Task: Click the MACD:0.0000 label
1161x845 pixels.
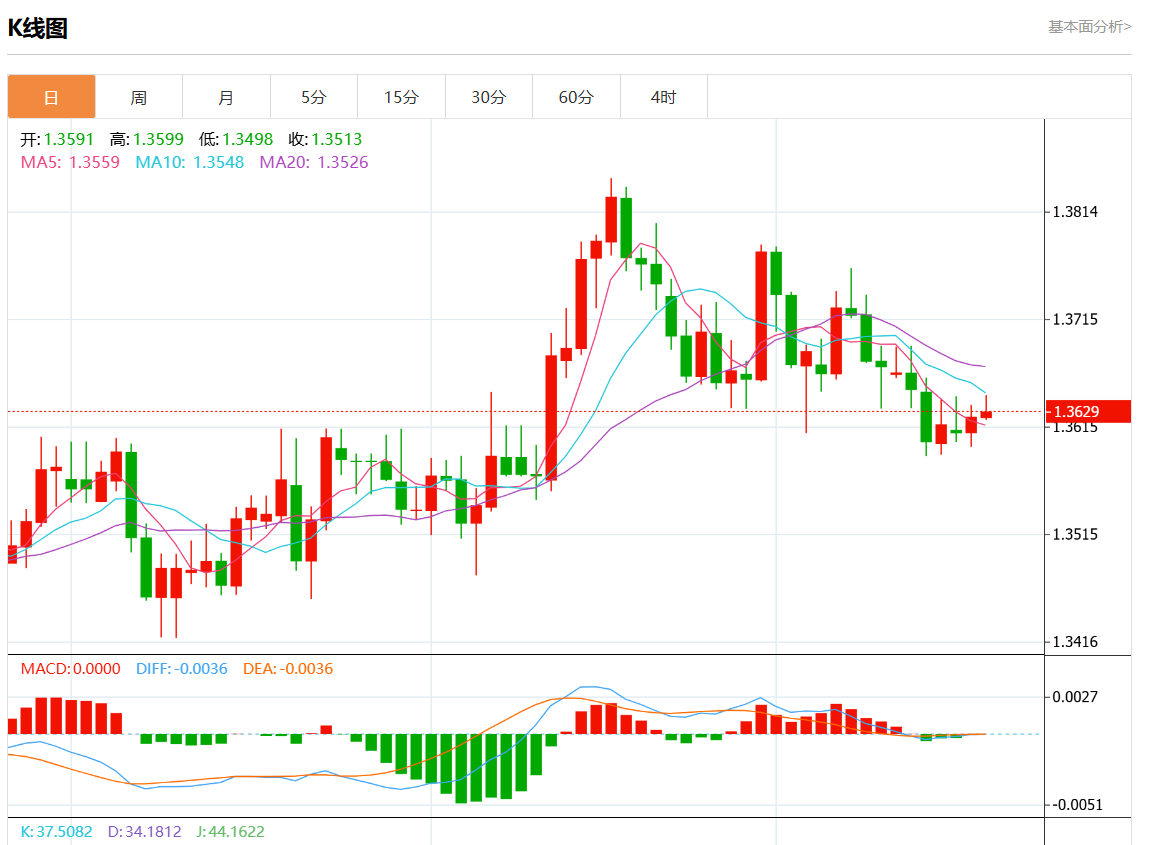Action: (x=70, y=669)
